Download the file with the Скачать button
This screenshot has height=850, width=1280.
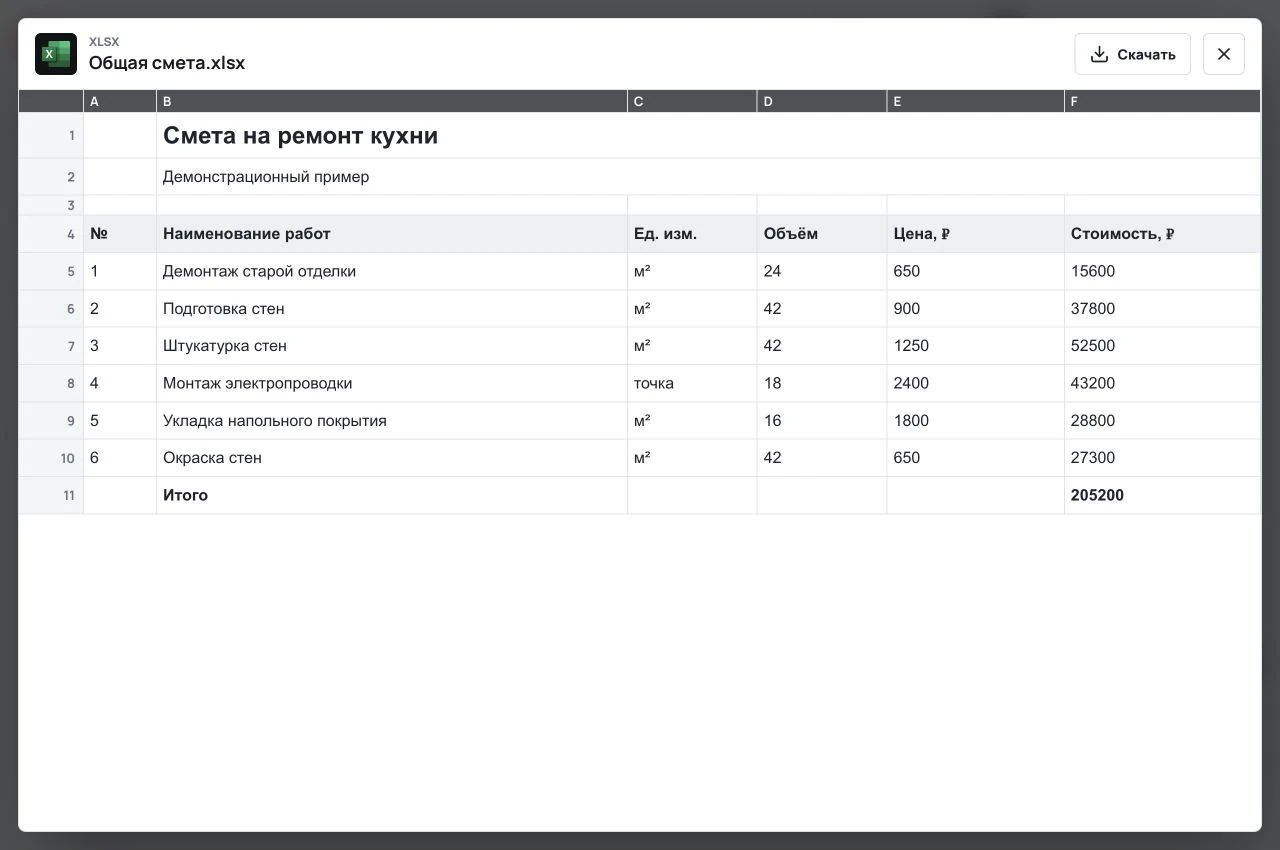pyautogui.click(x=1132, y=54)
